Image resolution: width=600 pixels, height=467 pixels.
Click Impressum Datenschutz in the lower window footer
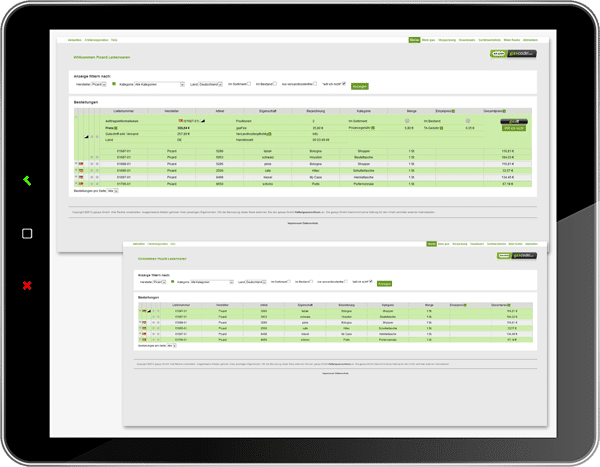[335, 373]
